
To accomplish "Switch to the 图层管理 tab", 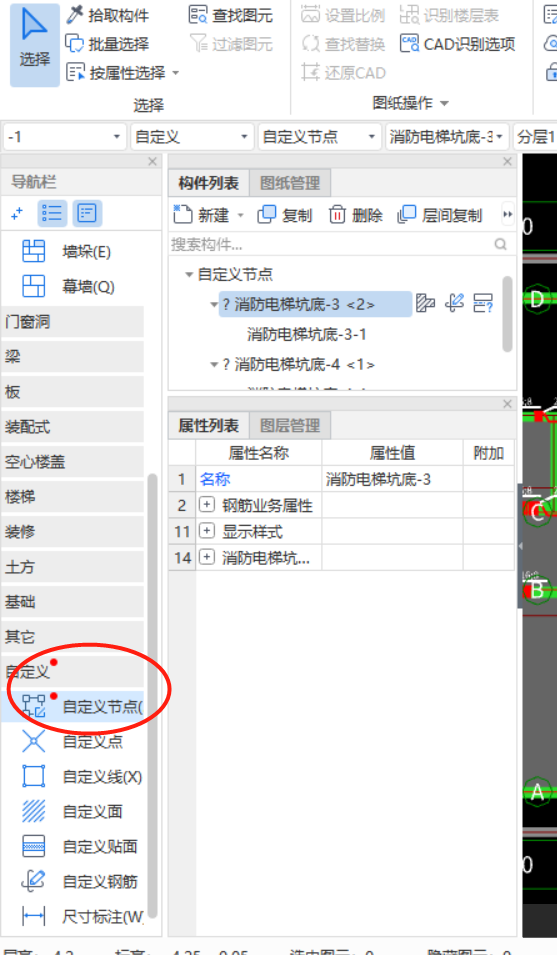I will click(x=290, y=426).
